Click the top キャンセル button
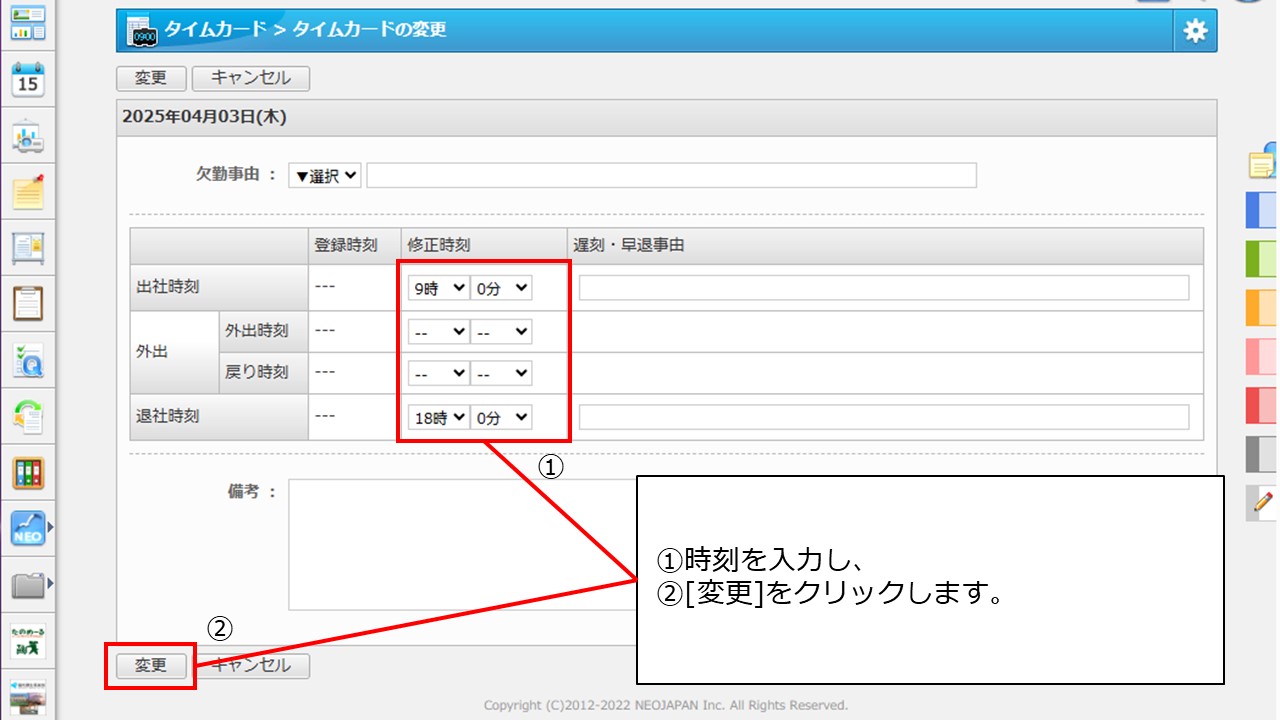Screen dimensions: 1280x720 pos(251,78)
